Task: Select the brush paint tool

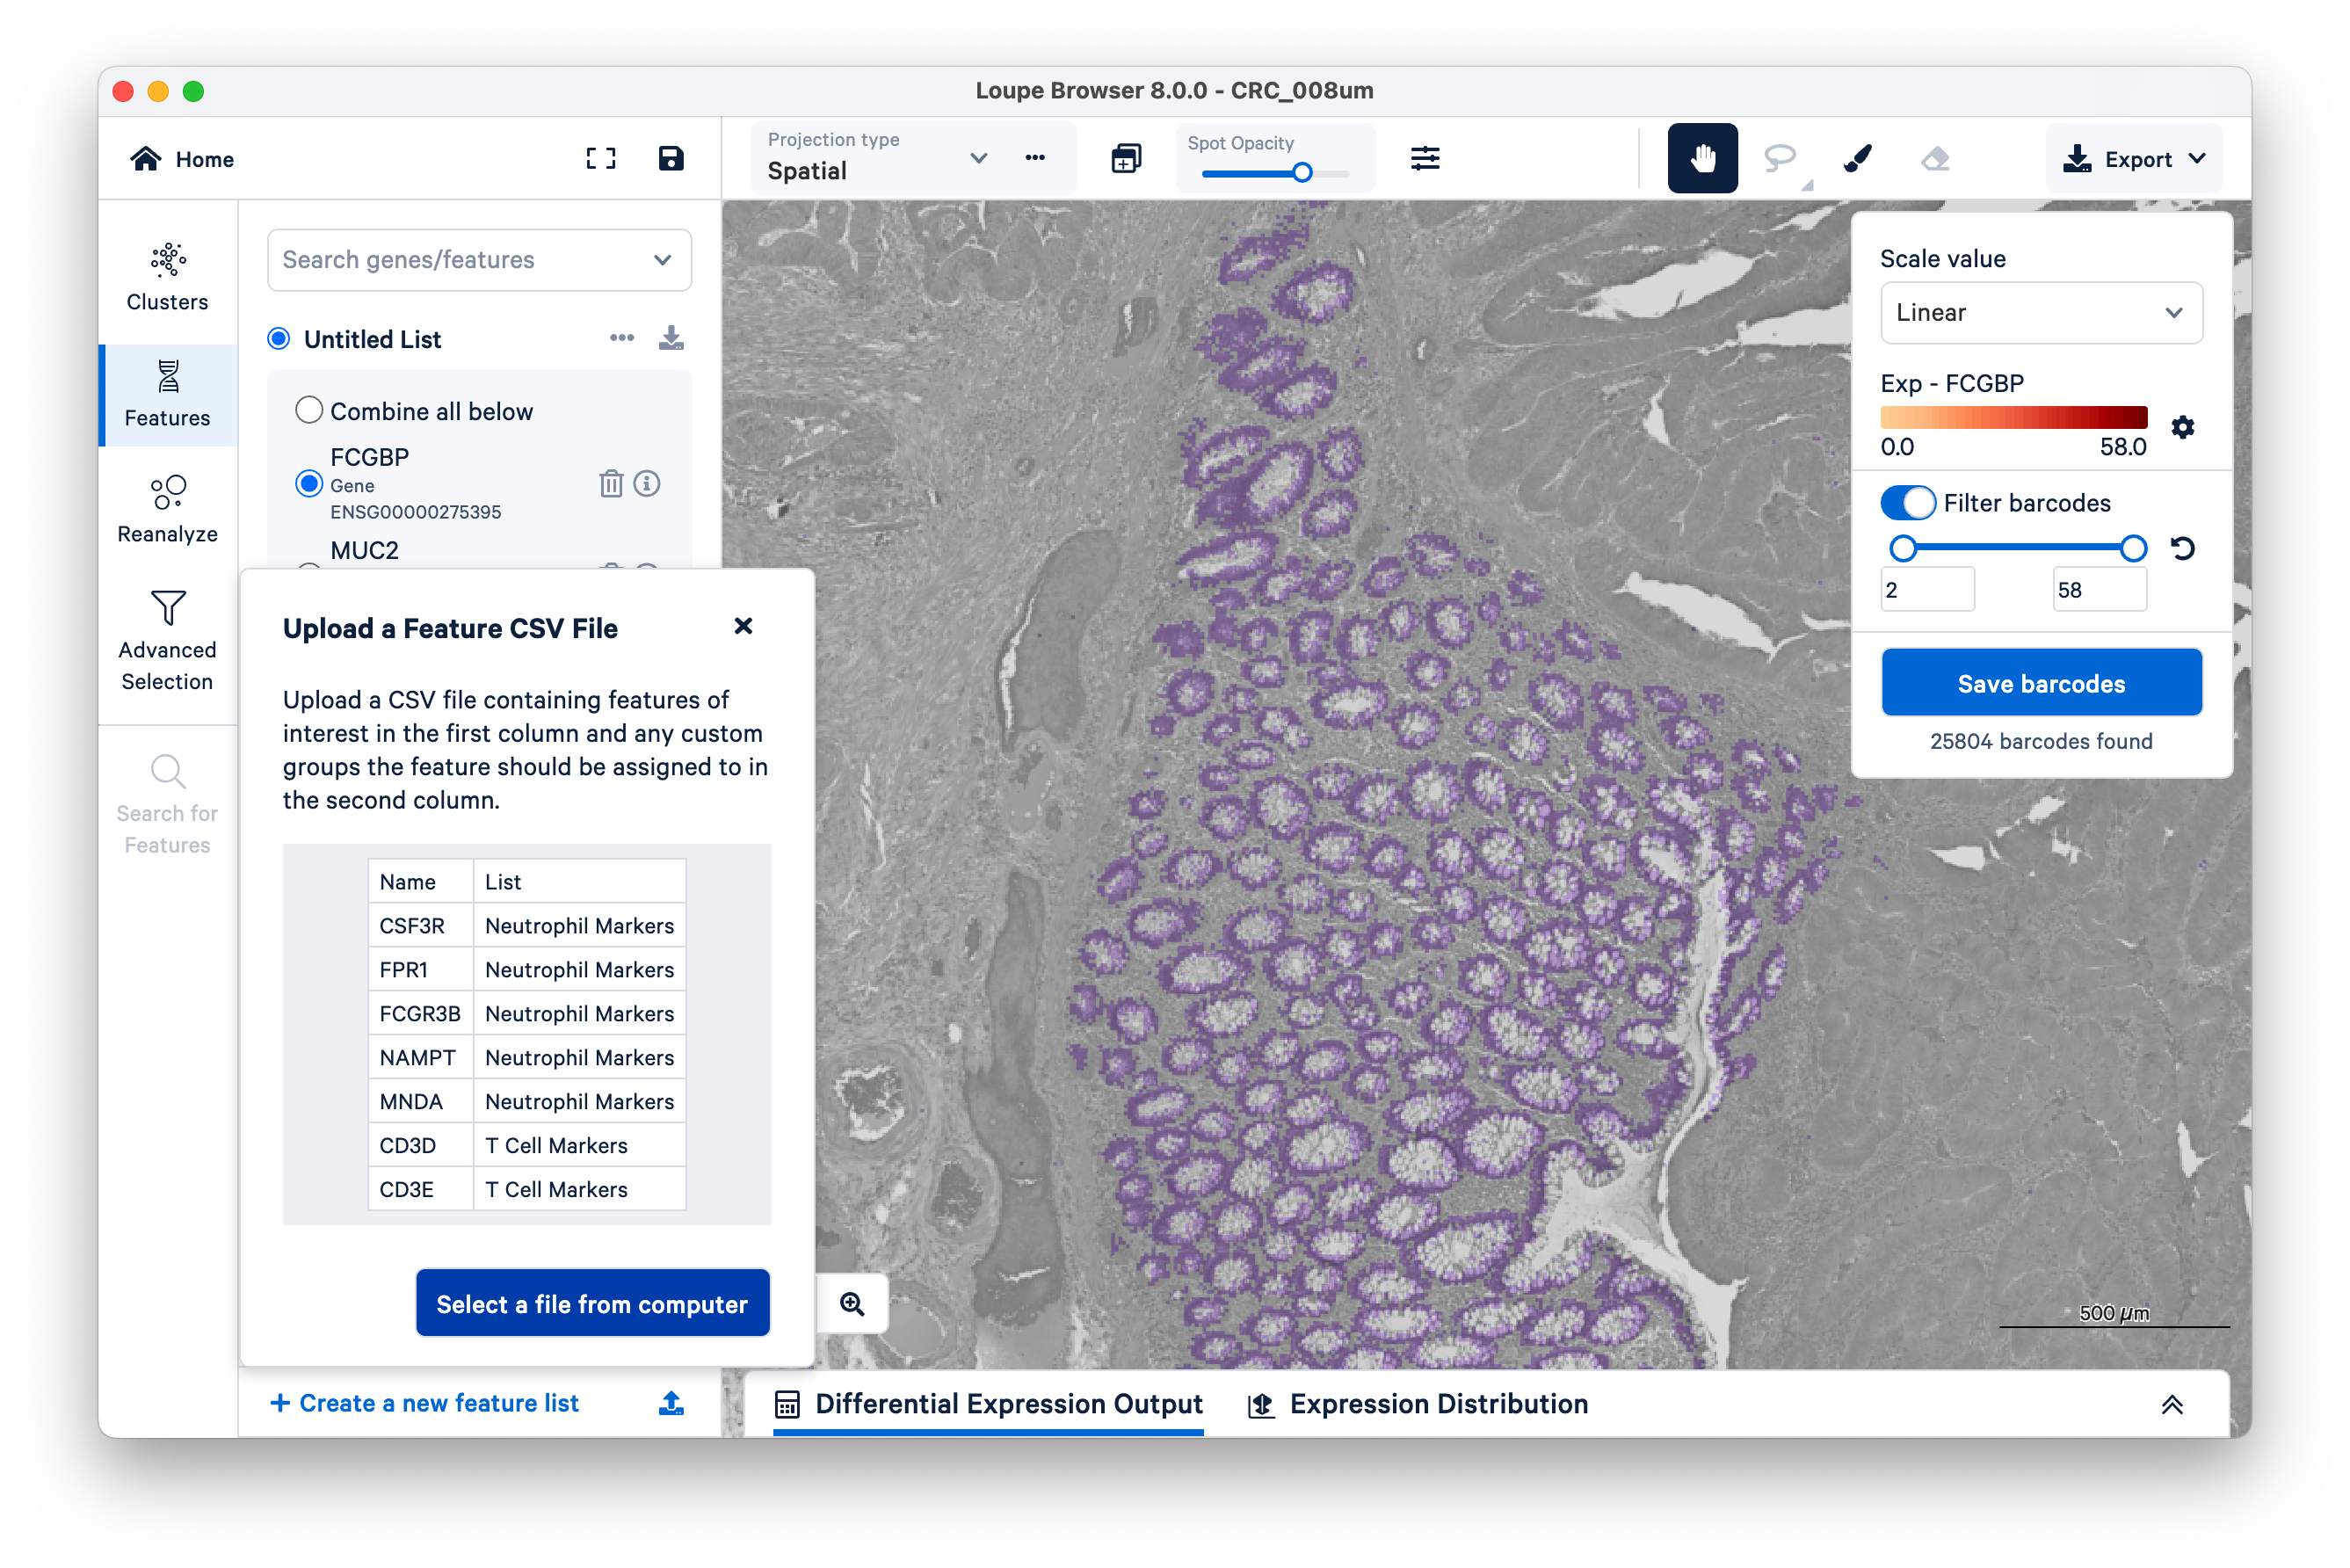Action: 1857,158
